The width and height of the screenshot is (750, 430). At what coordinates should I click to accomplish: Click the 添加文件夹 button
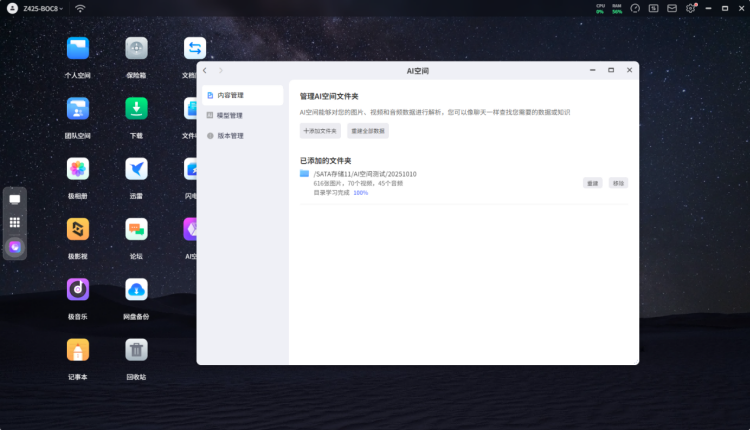[x=320, y=131]
